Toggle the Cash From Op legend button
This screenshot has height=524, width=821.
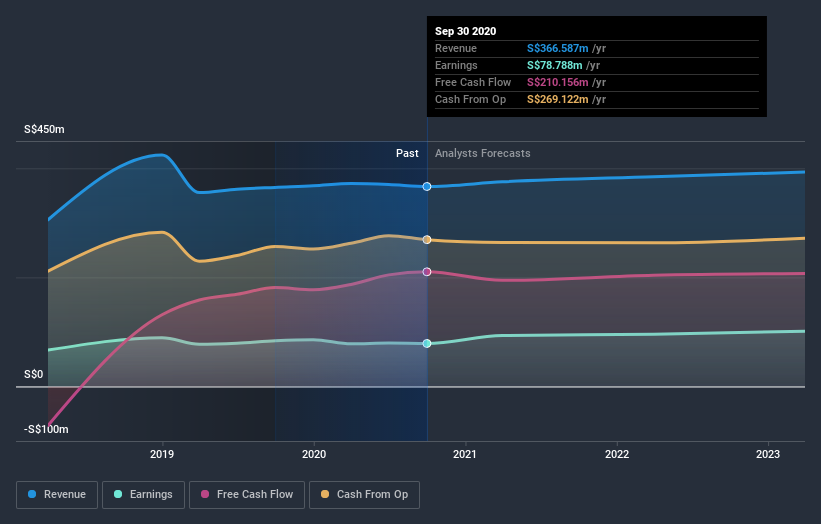tap(364, 495)
